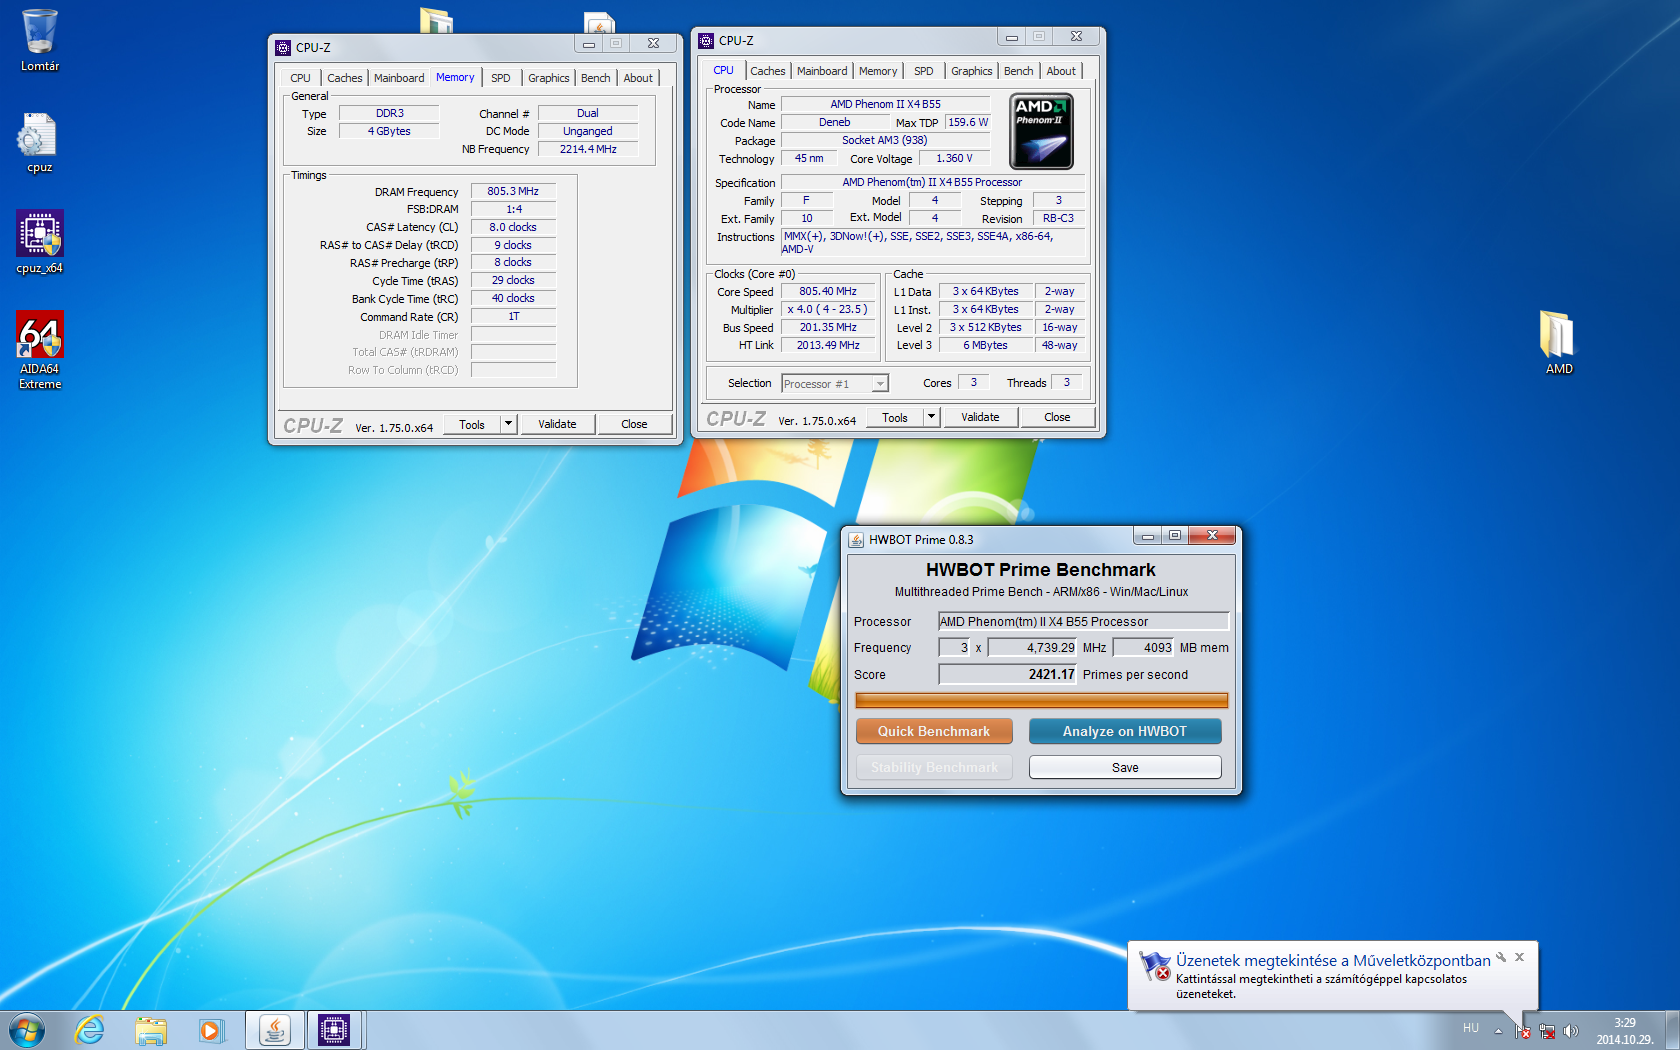
Task: Switch to CPU-Z taskbar button
Action: click(x=334, y=1030)
